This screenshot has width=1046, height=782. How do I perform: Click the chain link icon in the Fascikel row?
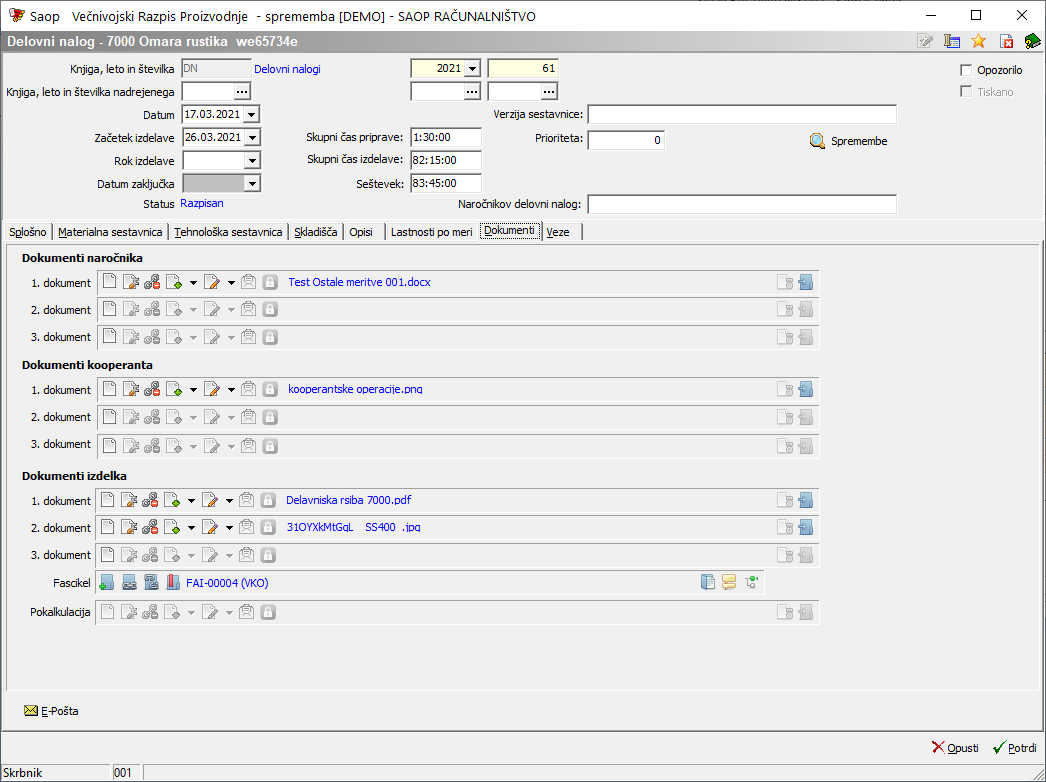tap(151, 582)
